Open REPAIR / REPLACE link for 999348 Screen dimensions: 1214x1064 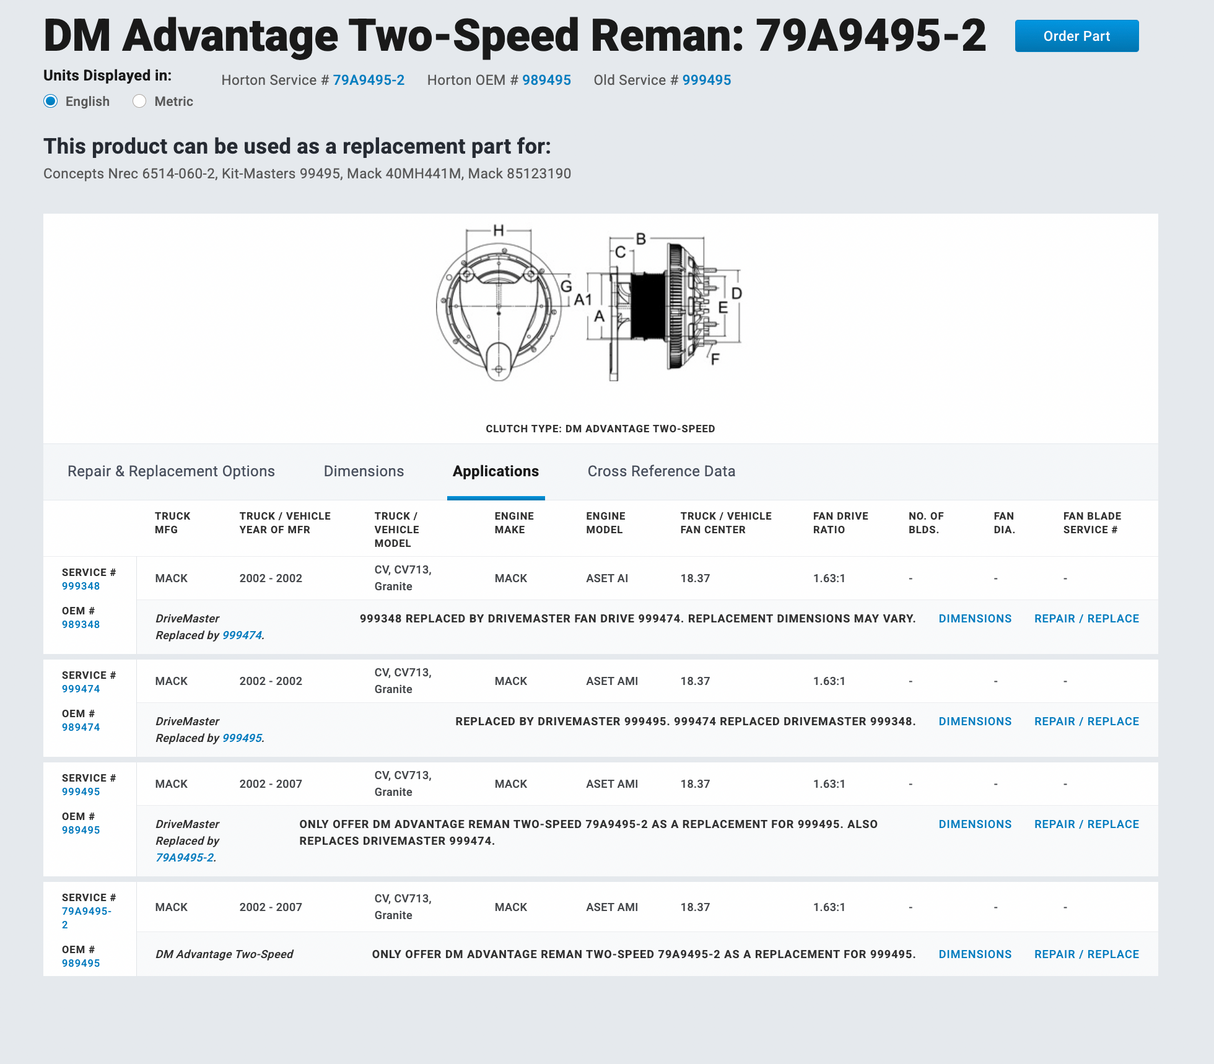point(1087,619)
